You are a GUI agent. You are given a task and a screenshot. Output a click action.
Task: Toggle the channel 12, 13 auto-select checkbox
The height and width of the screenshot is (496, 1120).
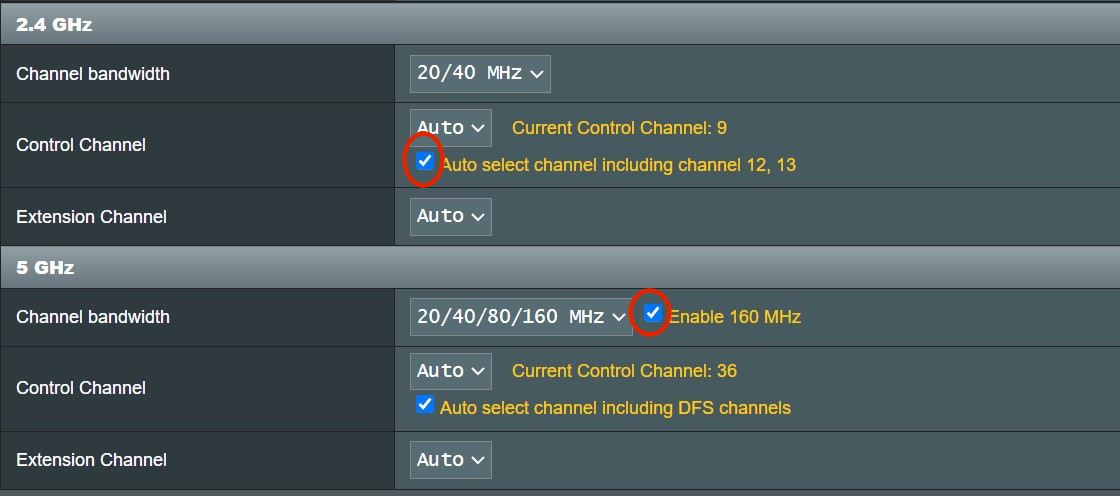pos(425,161)
